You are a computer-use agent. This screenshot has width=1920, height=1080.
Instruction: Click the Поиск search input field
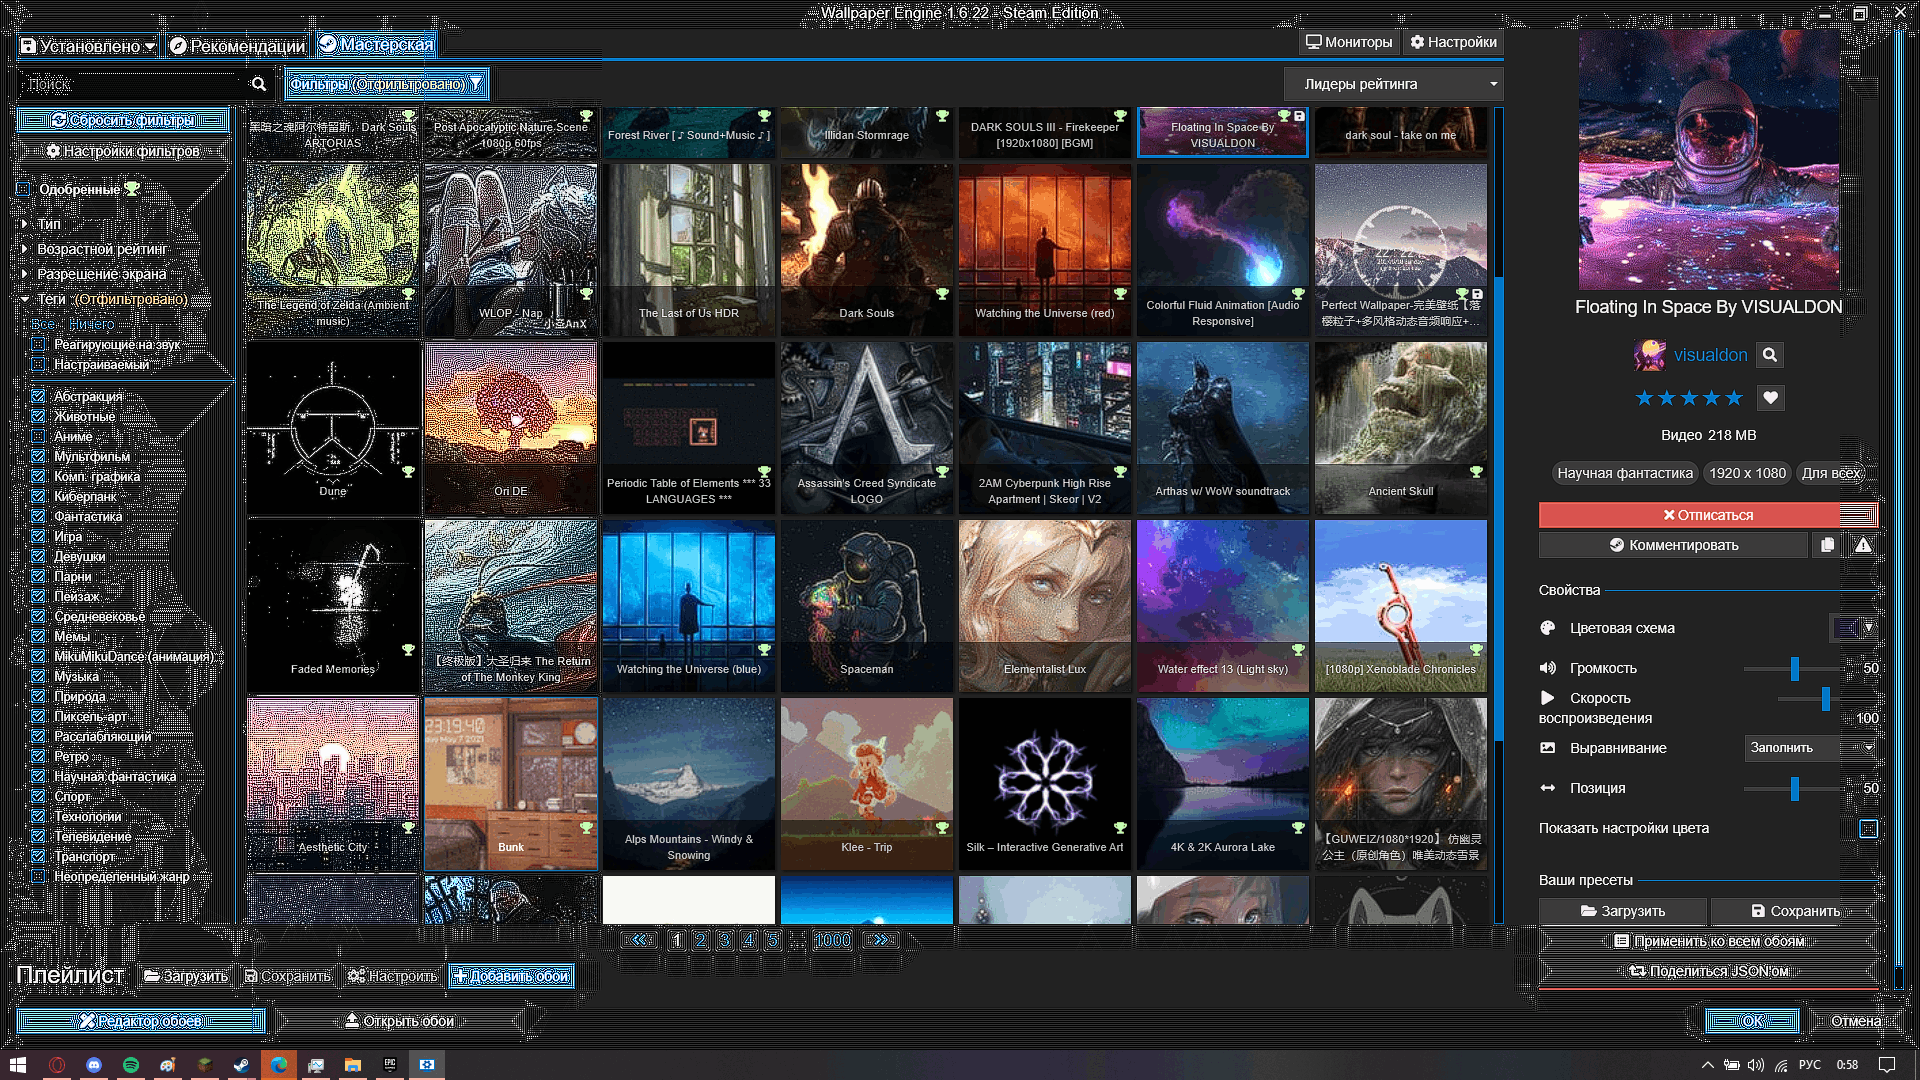[133, 84]
